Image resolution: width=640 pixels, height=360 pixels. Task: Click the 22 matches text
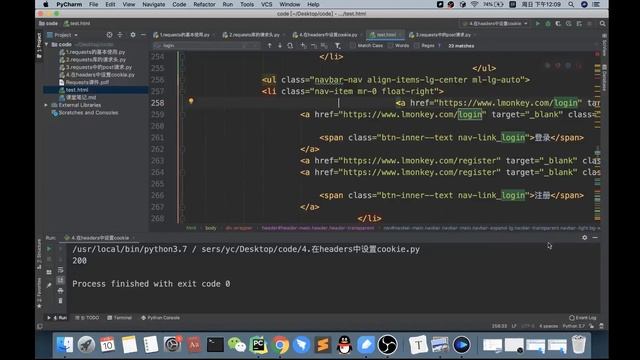coord(461,46)
